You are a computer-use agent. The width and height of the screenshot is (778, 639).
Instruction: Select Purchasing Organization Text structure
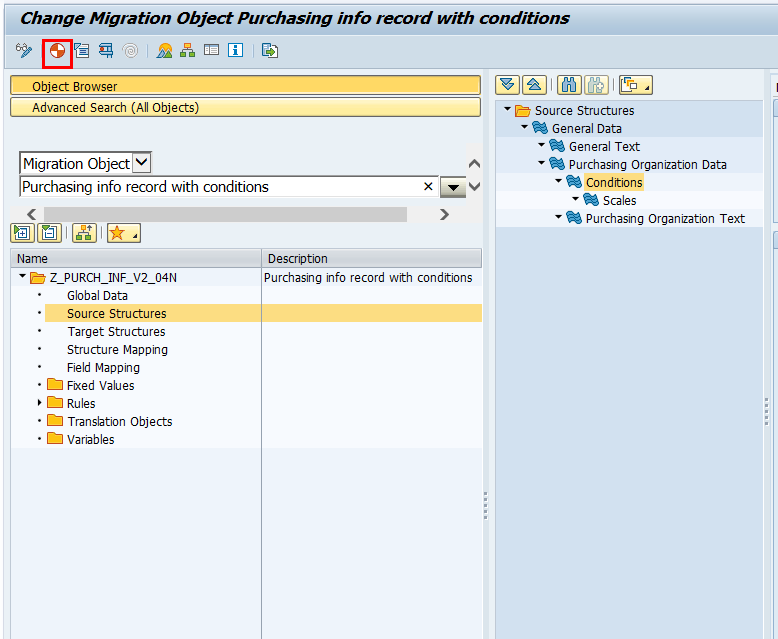point(665,218)
